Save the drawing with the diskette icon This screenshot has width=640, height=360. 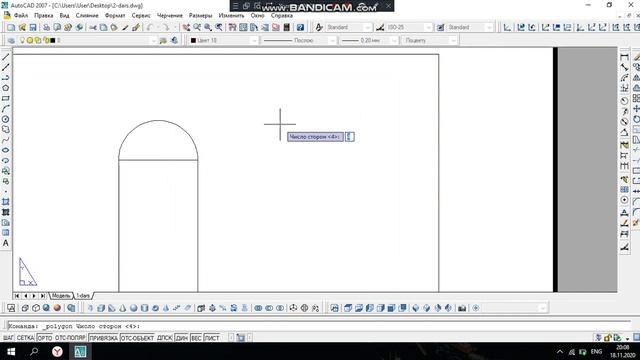coord(33,27)
